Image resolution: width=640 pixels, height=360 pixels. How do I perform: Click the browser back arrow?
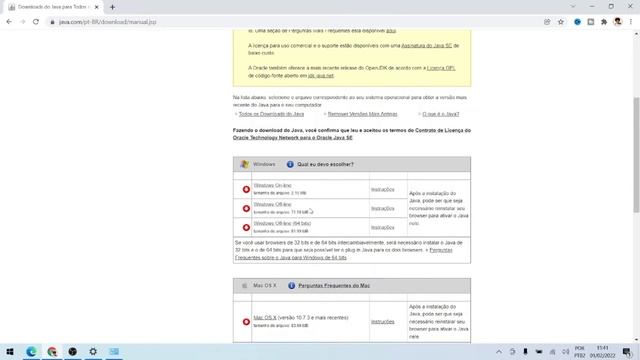pyautogui.click(x=9, y=22)
